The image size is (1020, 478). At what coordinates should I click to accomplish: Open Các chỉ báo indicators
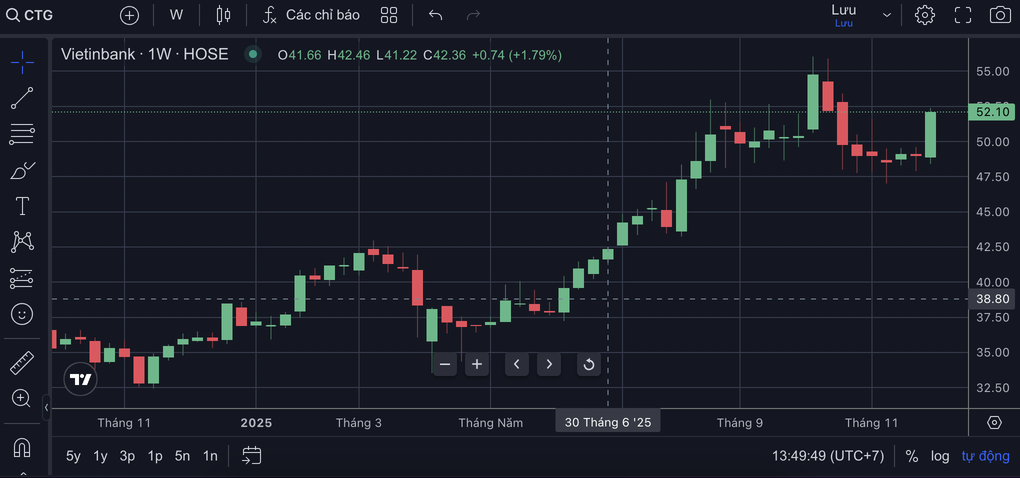tap(311, 15)
